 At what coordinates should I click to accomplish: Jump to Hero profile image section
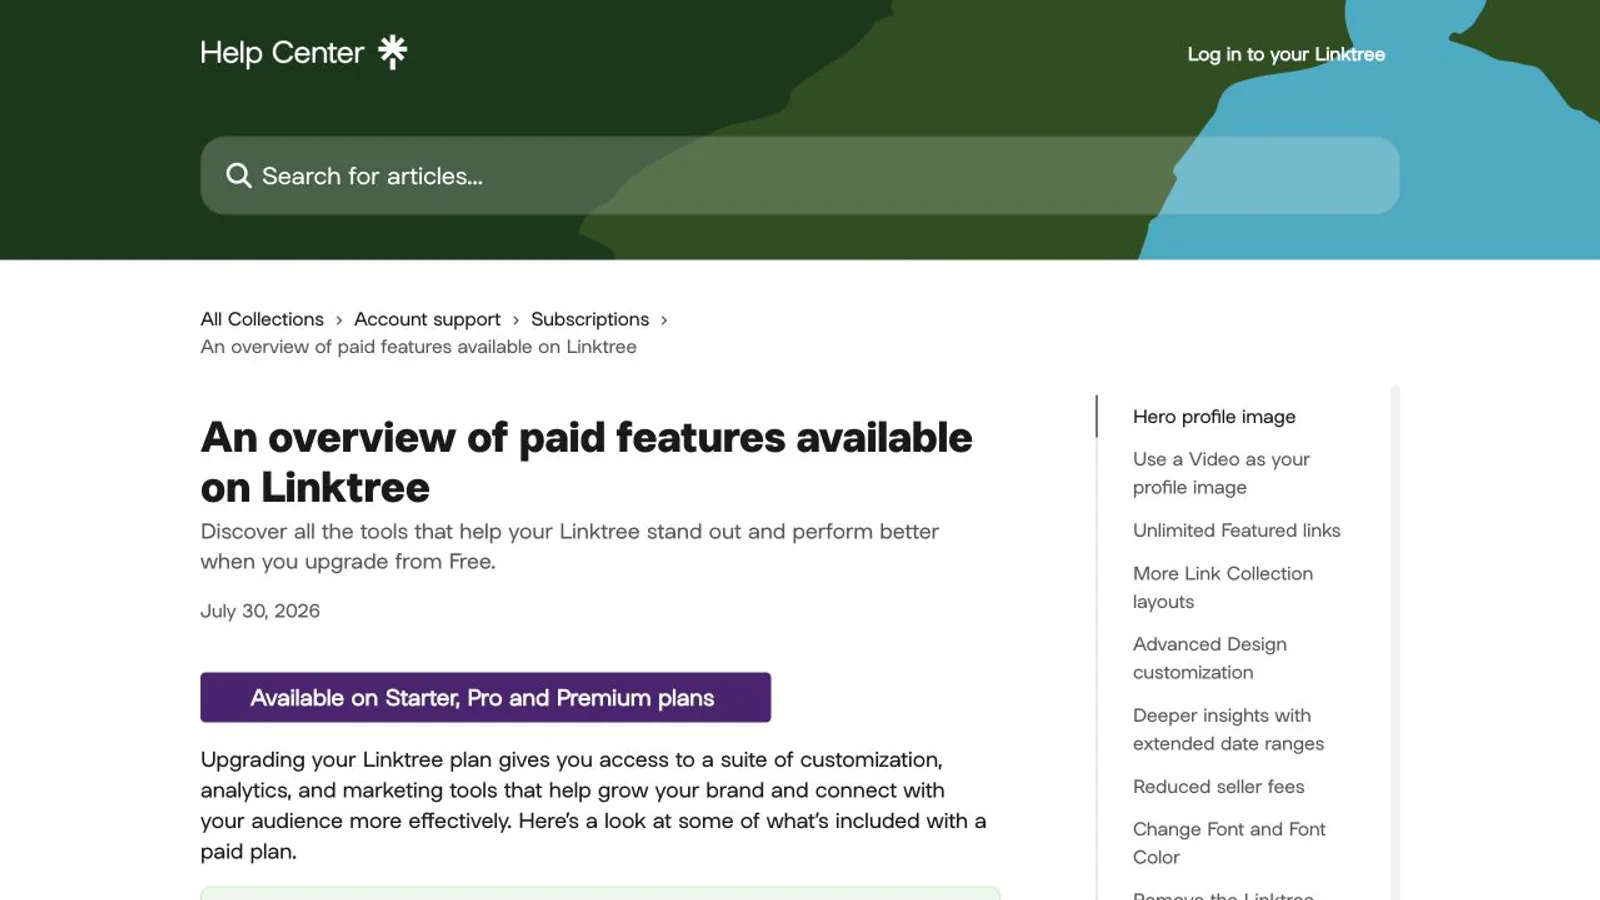1214,417
